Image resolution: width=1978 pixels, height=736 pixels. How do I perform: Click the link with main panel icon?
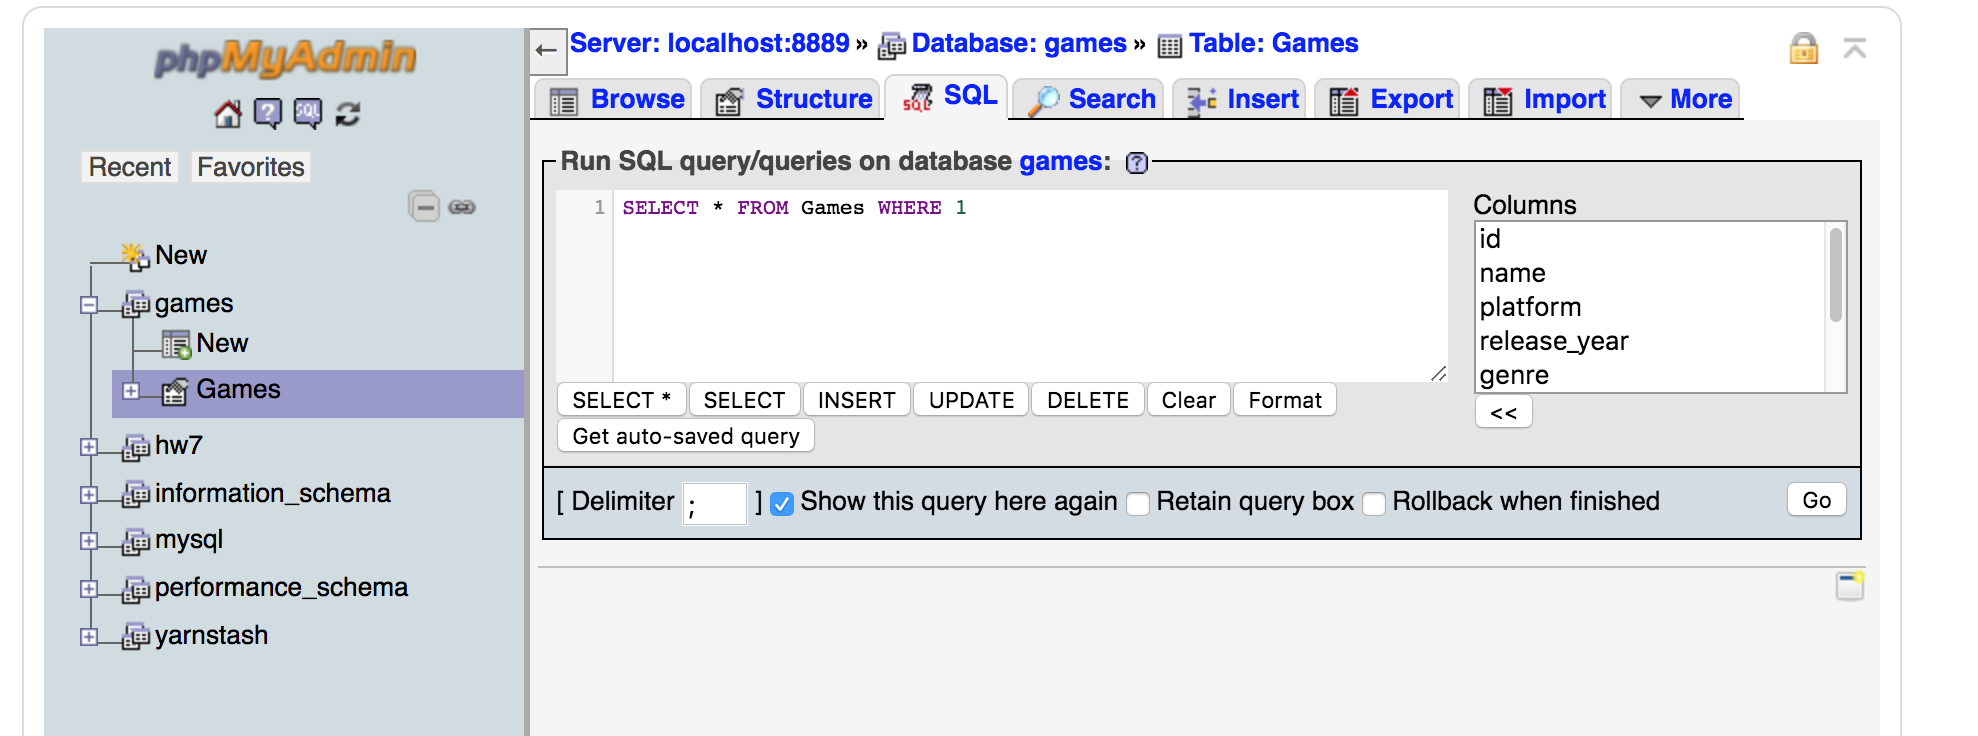[x=462, y=207]
